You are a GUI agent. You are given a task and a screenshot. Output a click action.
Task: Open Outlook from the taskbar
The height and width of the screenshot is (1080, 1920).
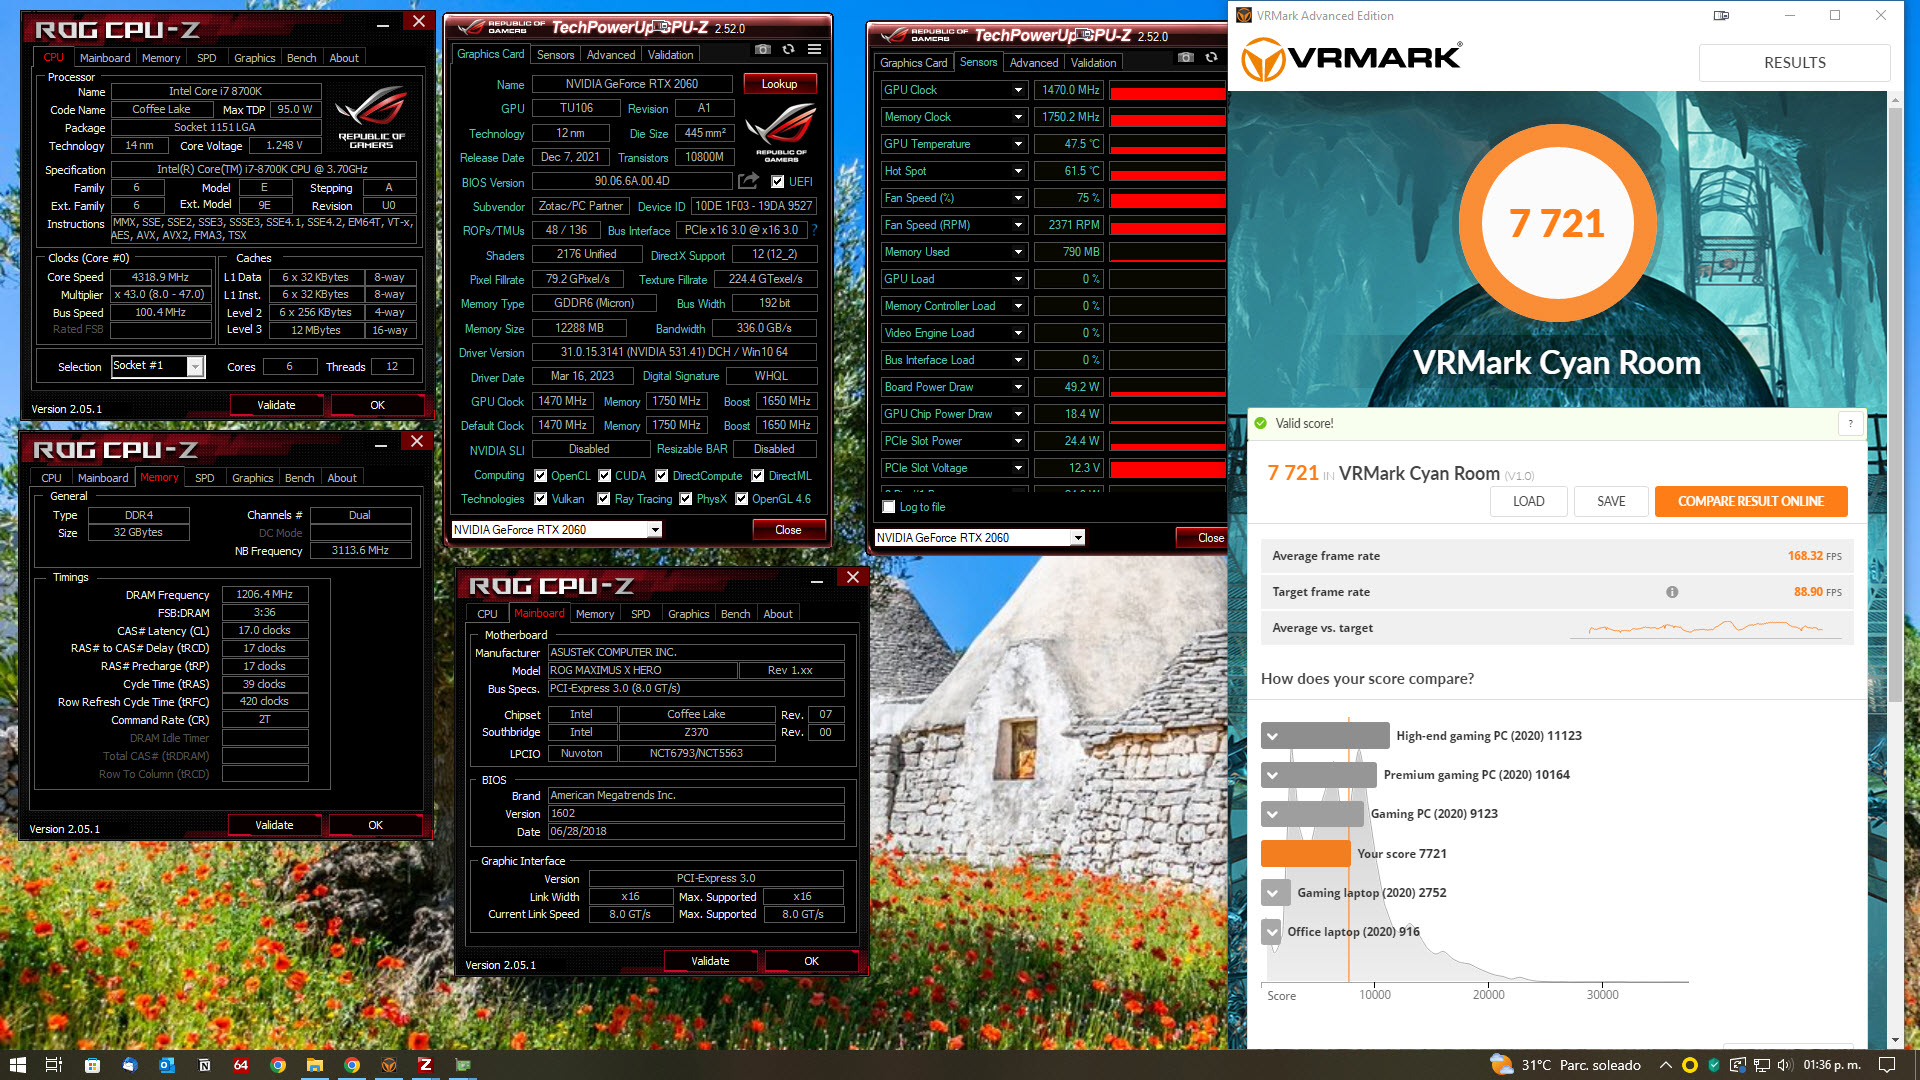(167, 1065)
